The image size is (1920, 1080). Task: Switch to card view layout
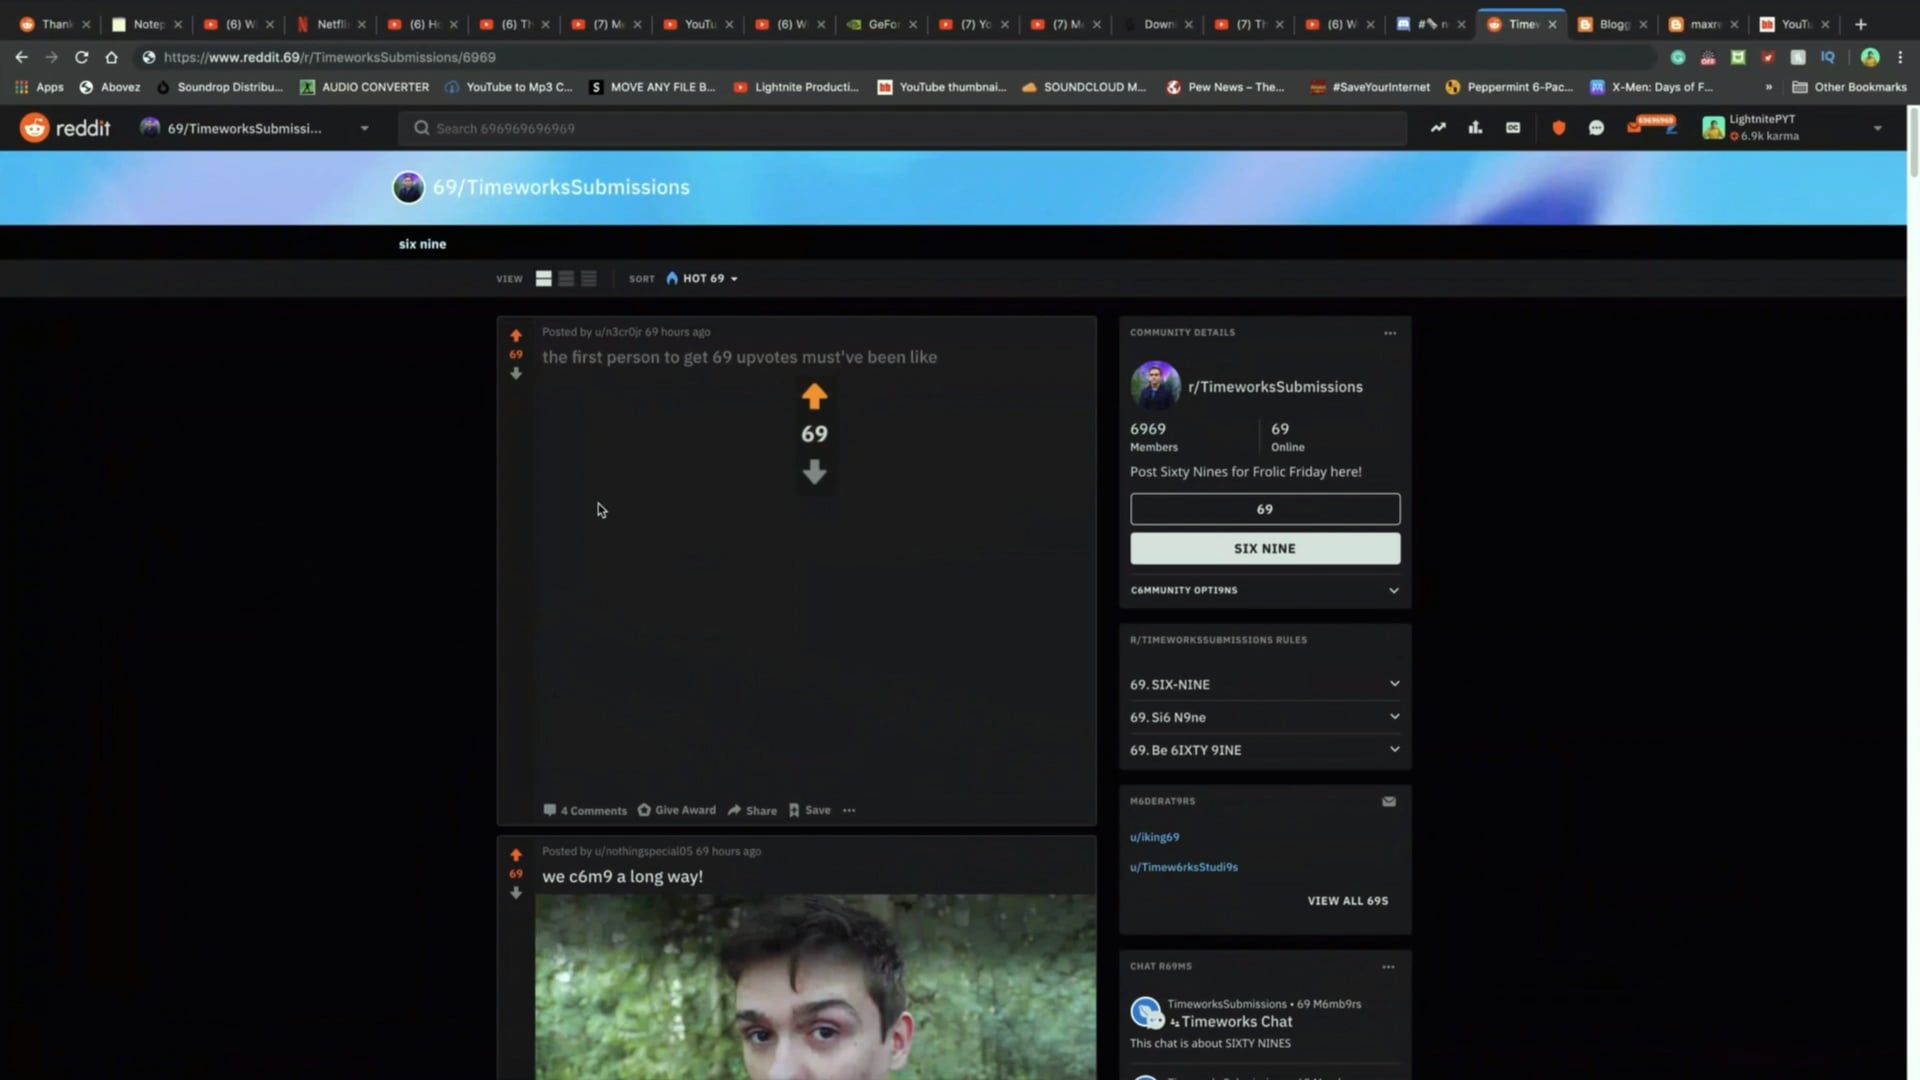click(543, 279)
